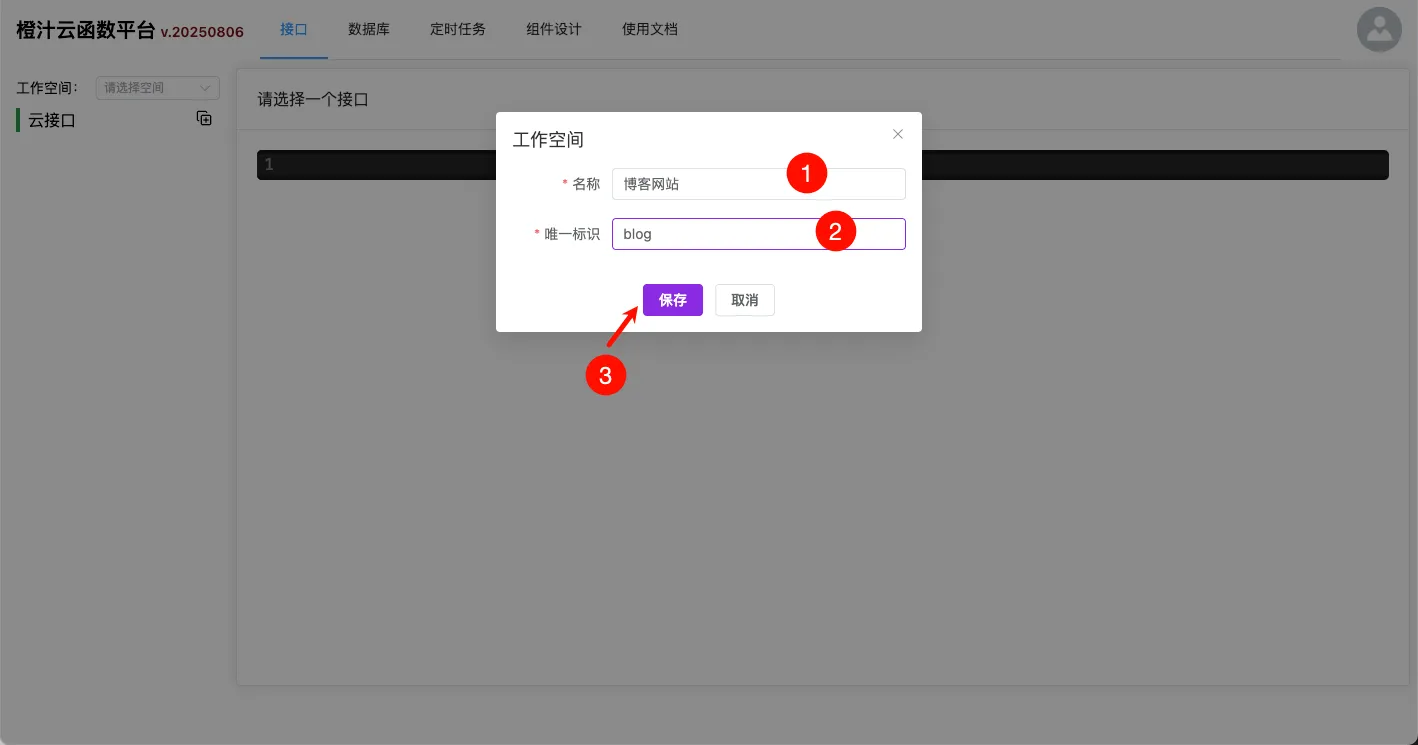Open the 使用文档 tab

[x=650, y=30]
